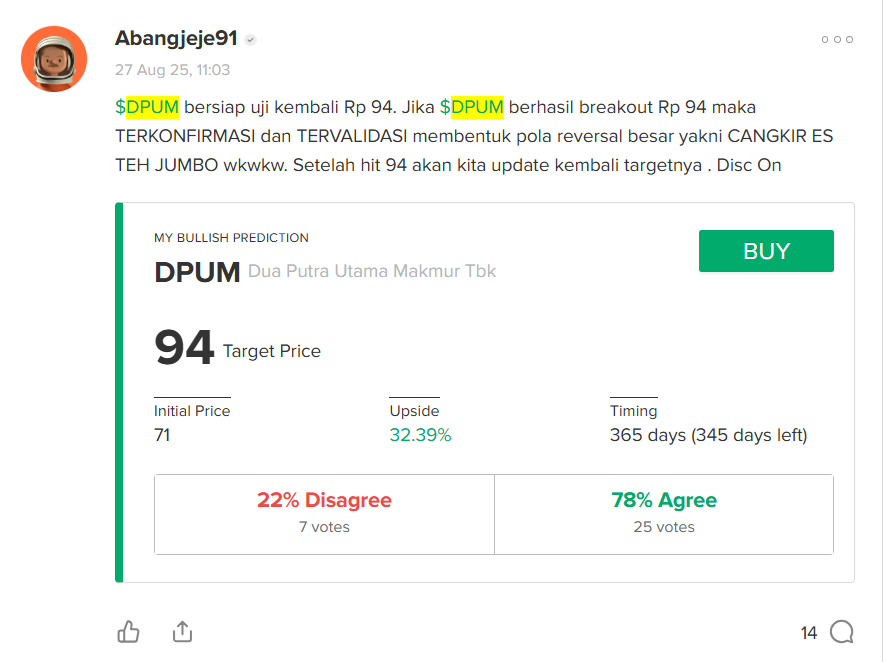Image resolution: width=883 pixels, height=662 pixels.
Task: Open the three-dot post options menu
Action: 836,40
